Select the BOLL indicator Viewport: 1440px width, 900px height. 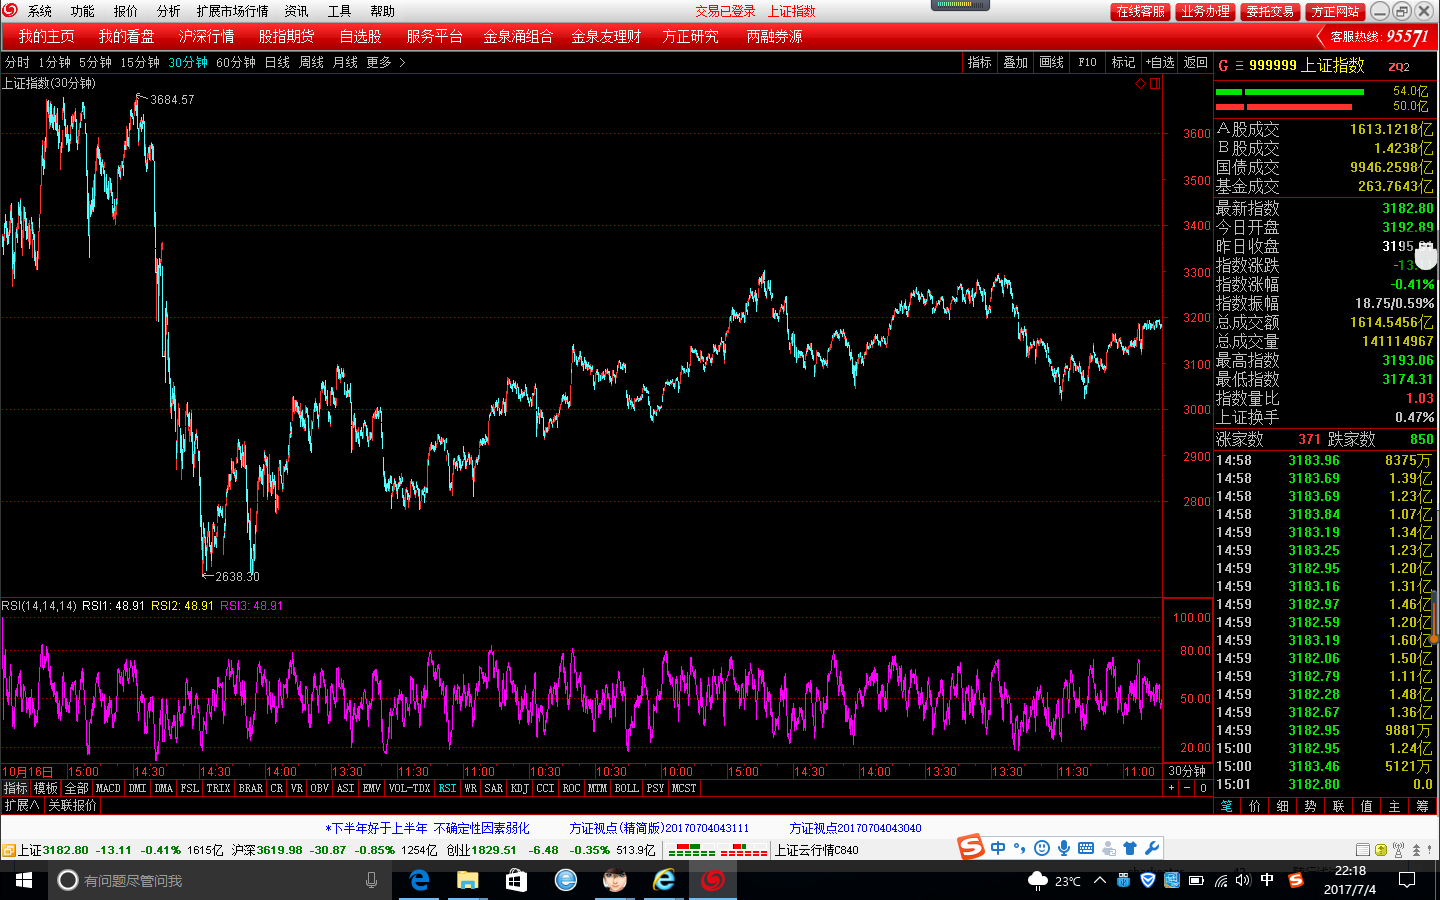pos(626,788)
